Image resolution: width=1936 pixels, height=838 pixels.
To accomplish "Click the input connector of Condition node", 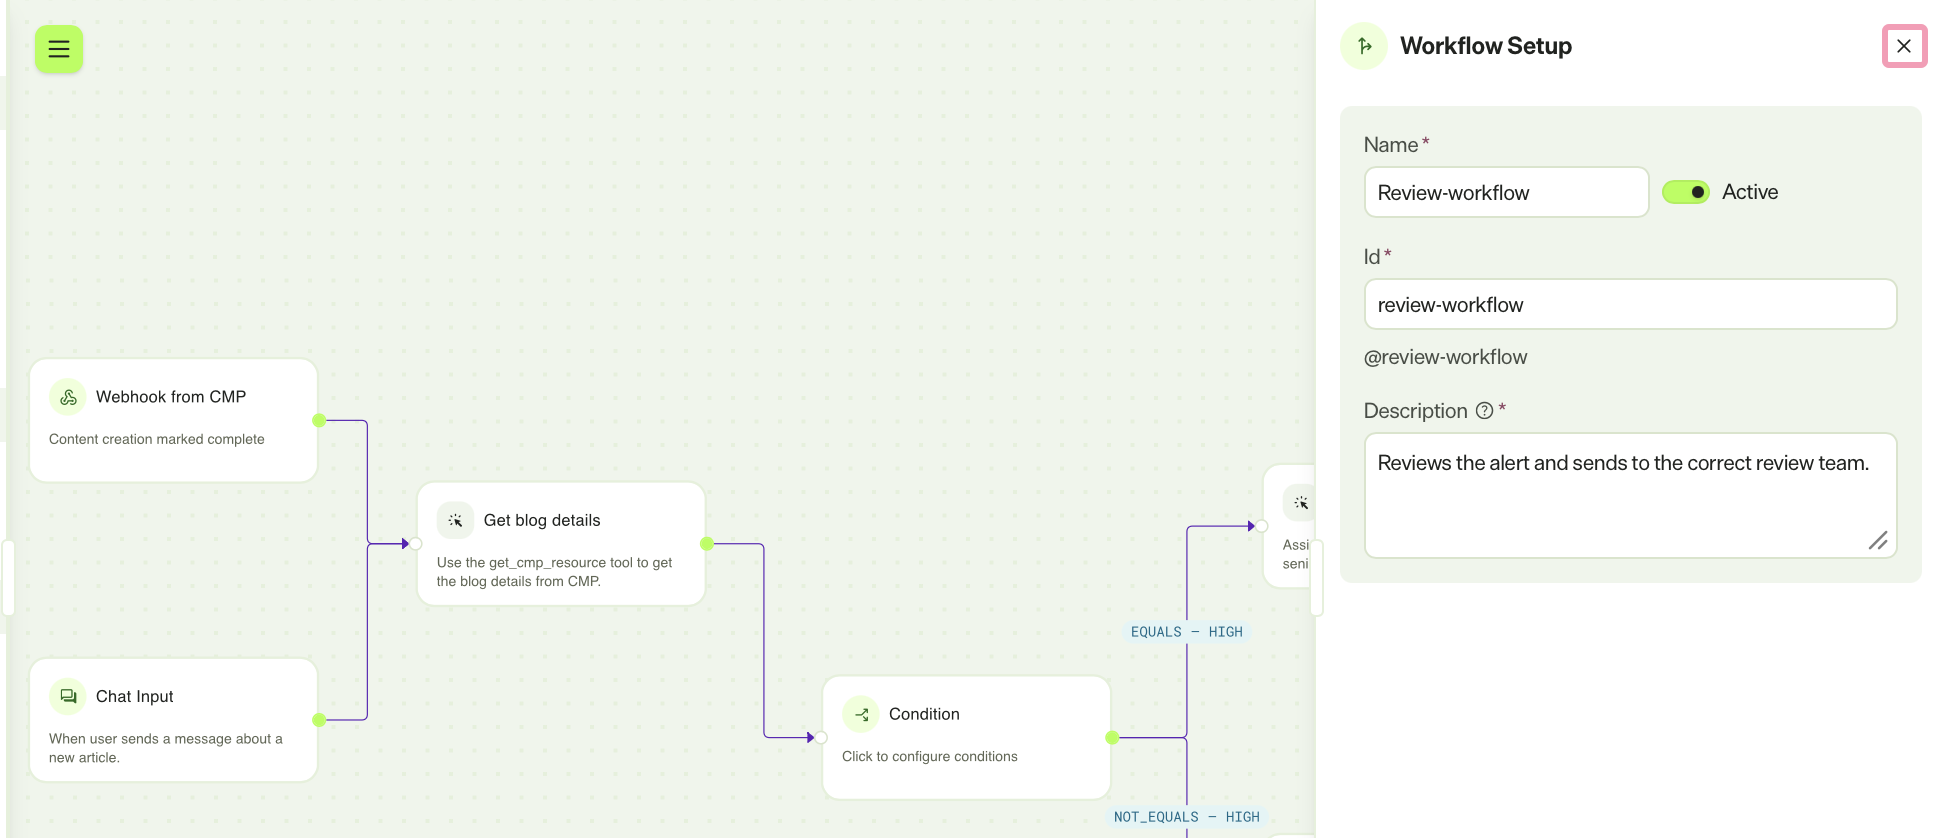I will click(x=821, y=738).
